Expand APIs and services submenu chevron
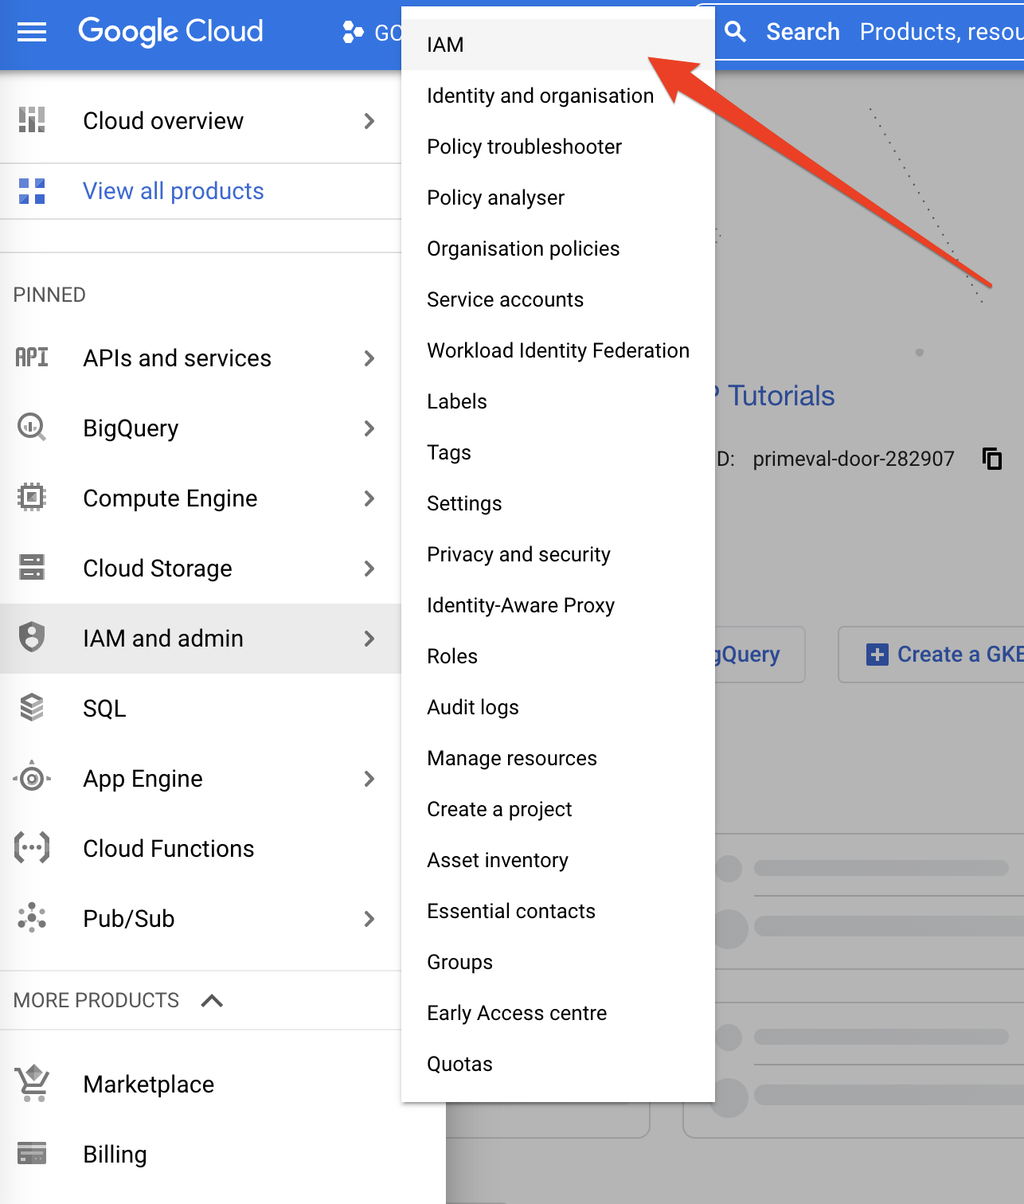Image resolution: width=1024 pixels, height=1204 pixels. coord(369,358)
